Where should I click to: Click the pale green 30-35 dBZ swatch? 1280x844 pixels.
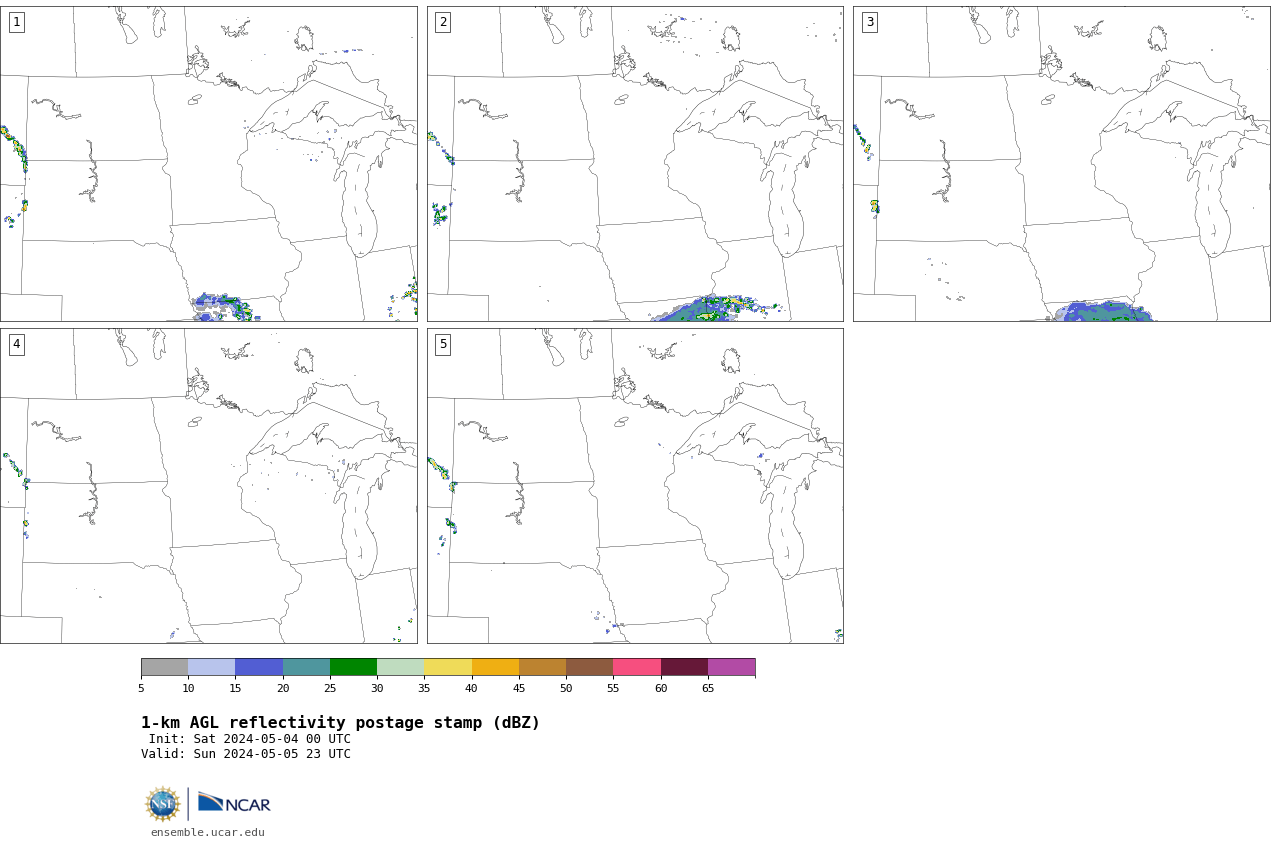[x=400, y=667]
